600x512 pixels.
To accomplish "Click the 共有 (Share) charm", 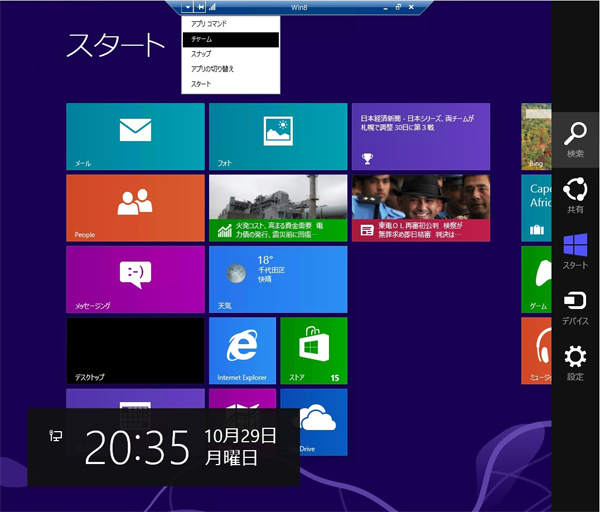I will click(x=575, y=195).
